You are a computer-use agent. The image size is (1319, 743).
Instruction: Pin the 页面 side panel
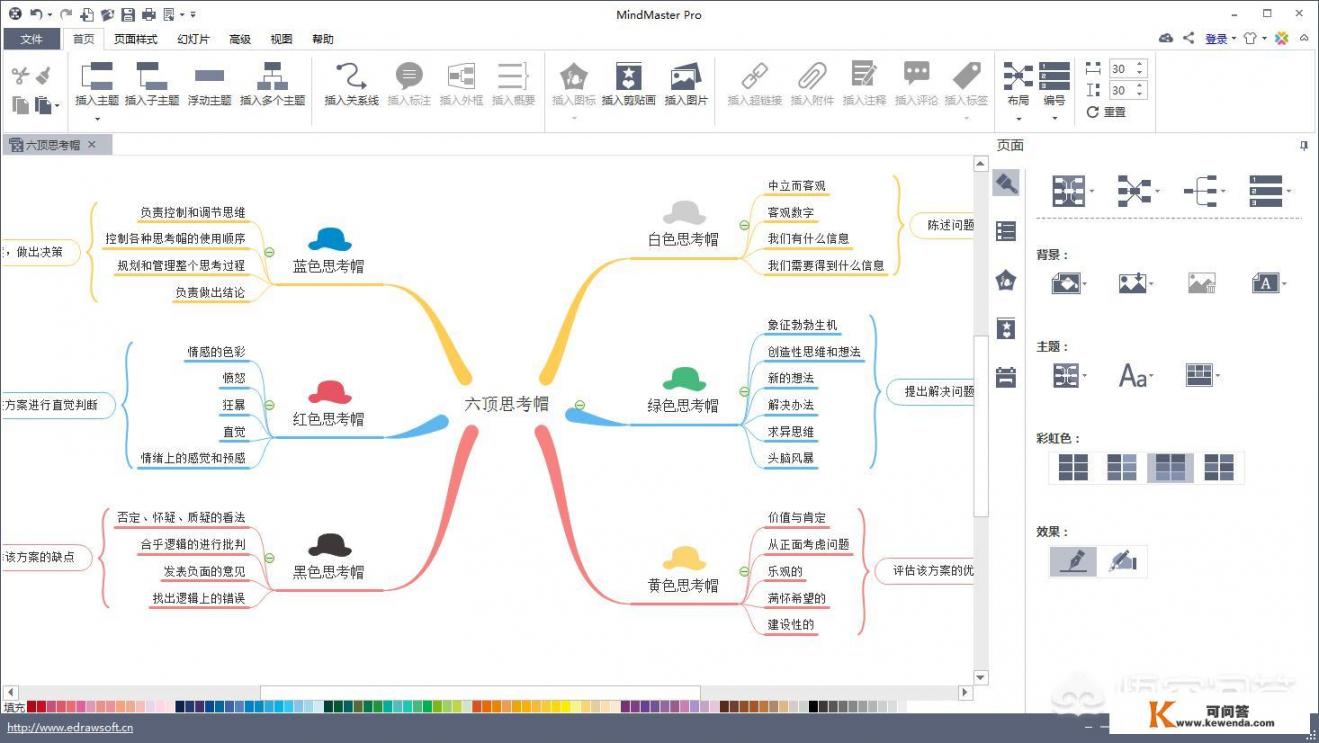tap(1304, 146)
